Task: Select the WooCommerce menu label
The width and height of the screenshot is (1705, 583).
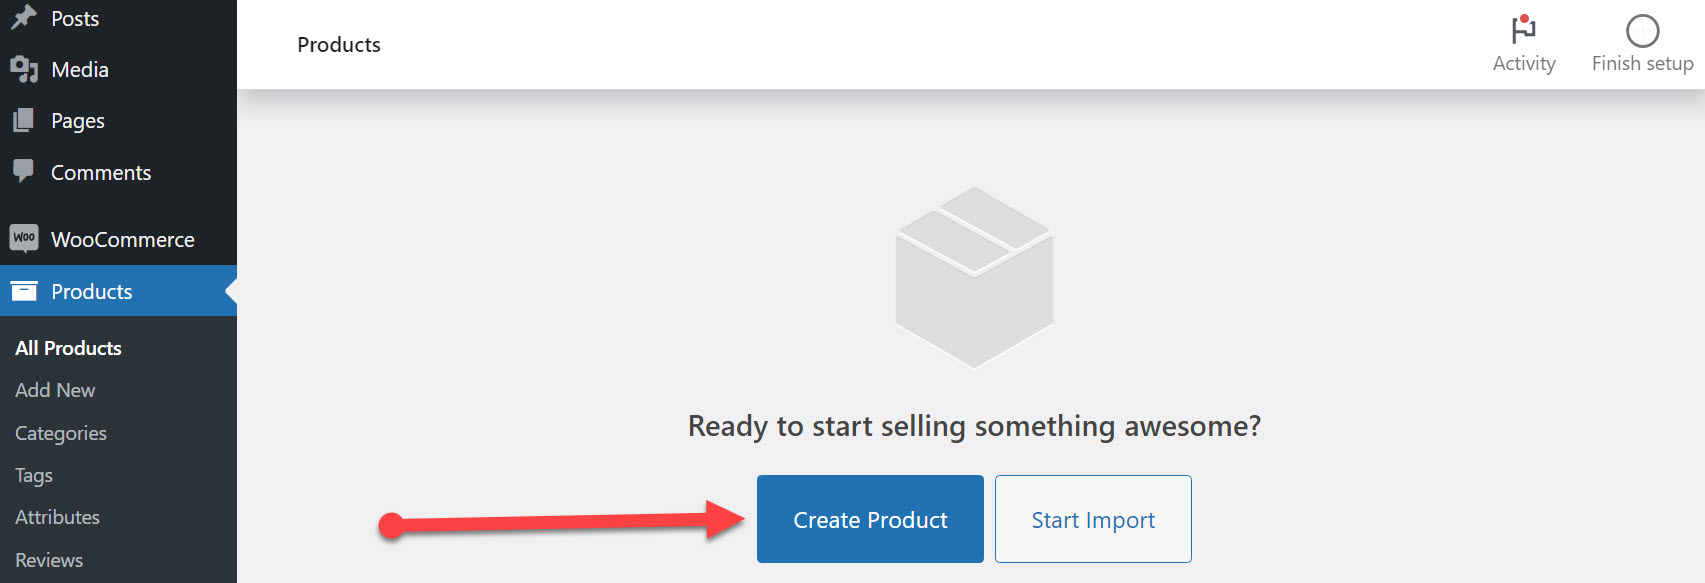Action: [123, 239]
